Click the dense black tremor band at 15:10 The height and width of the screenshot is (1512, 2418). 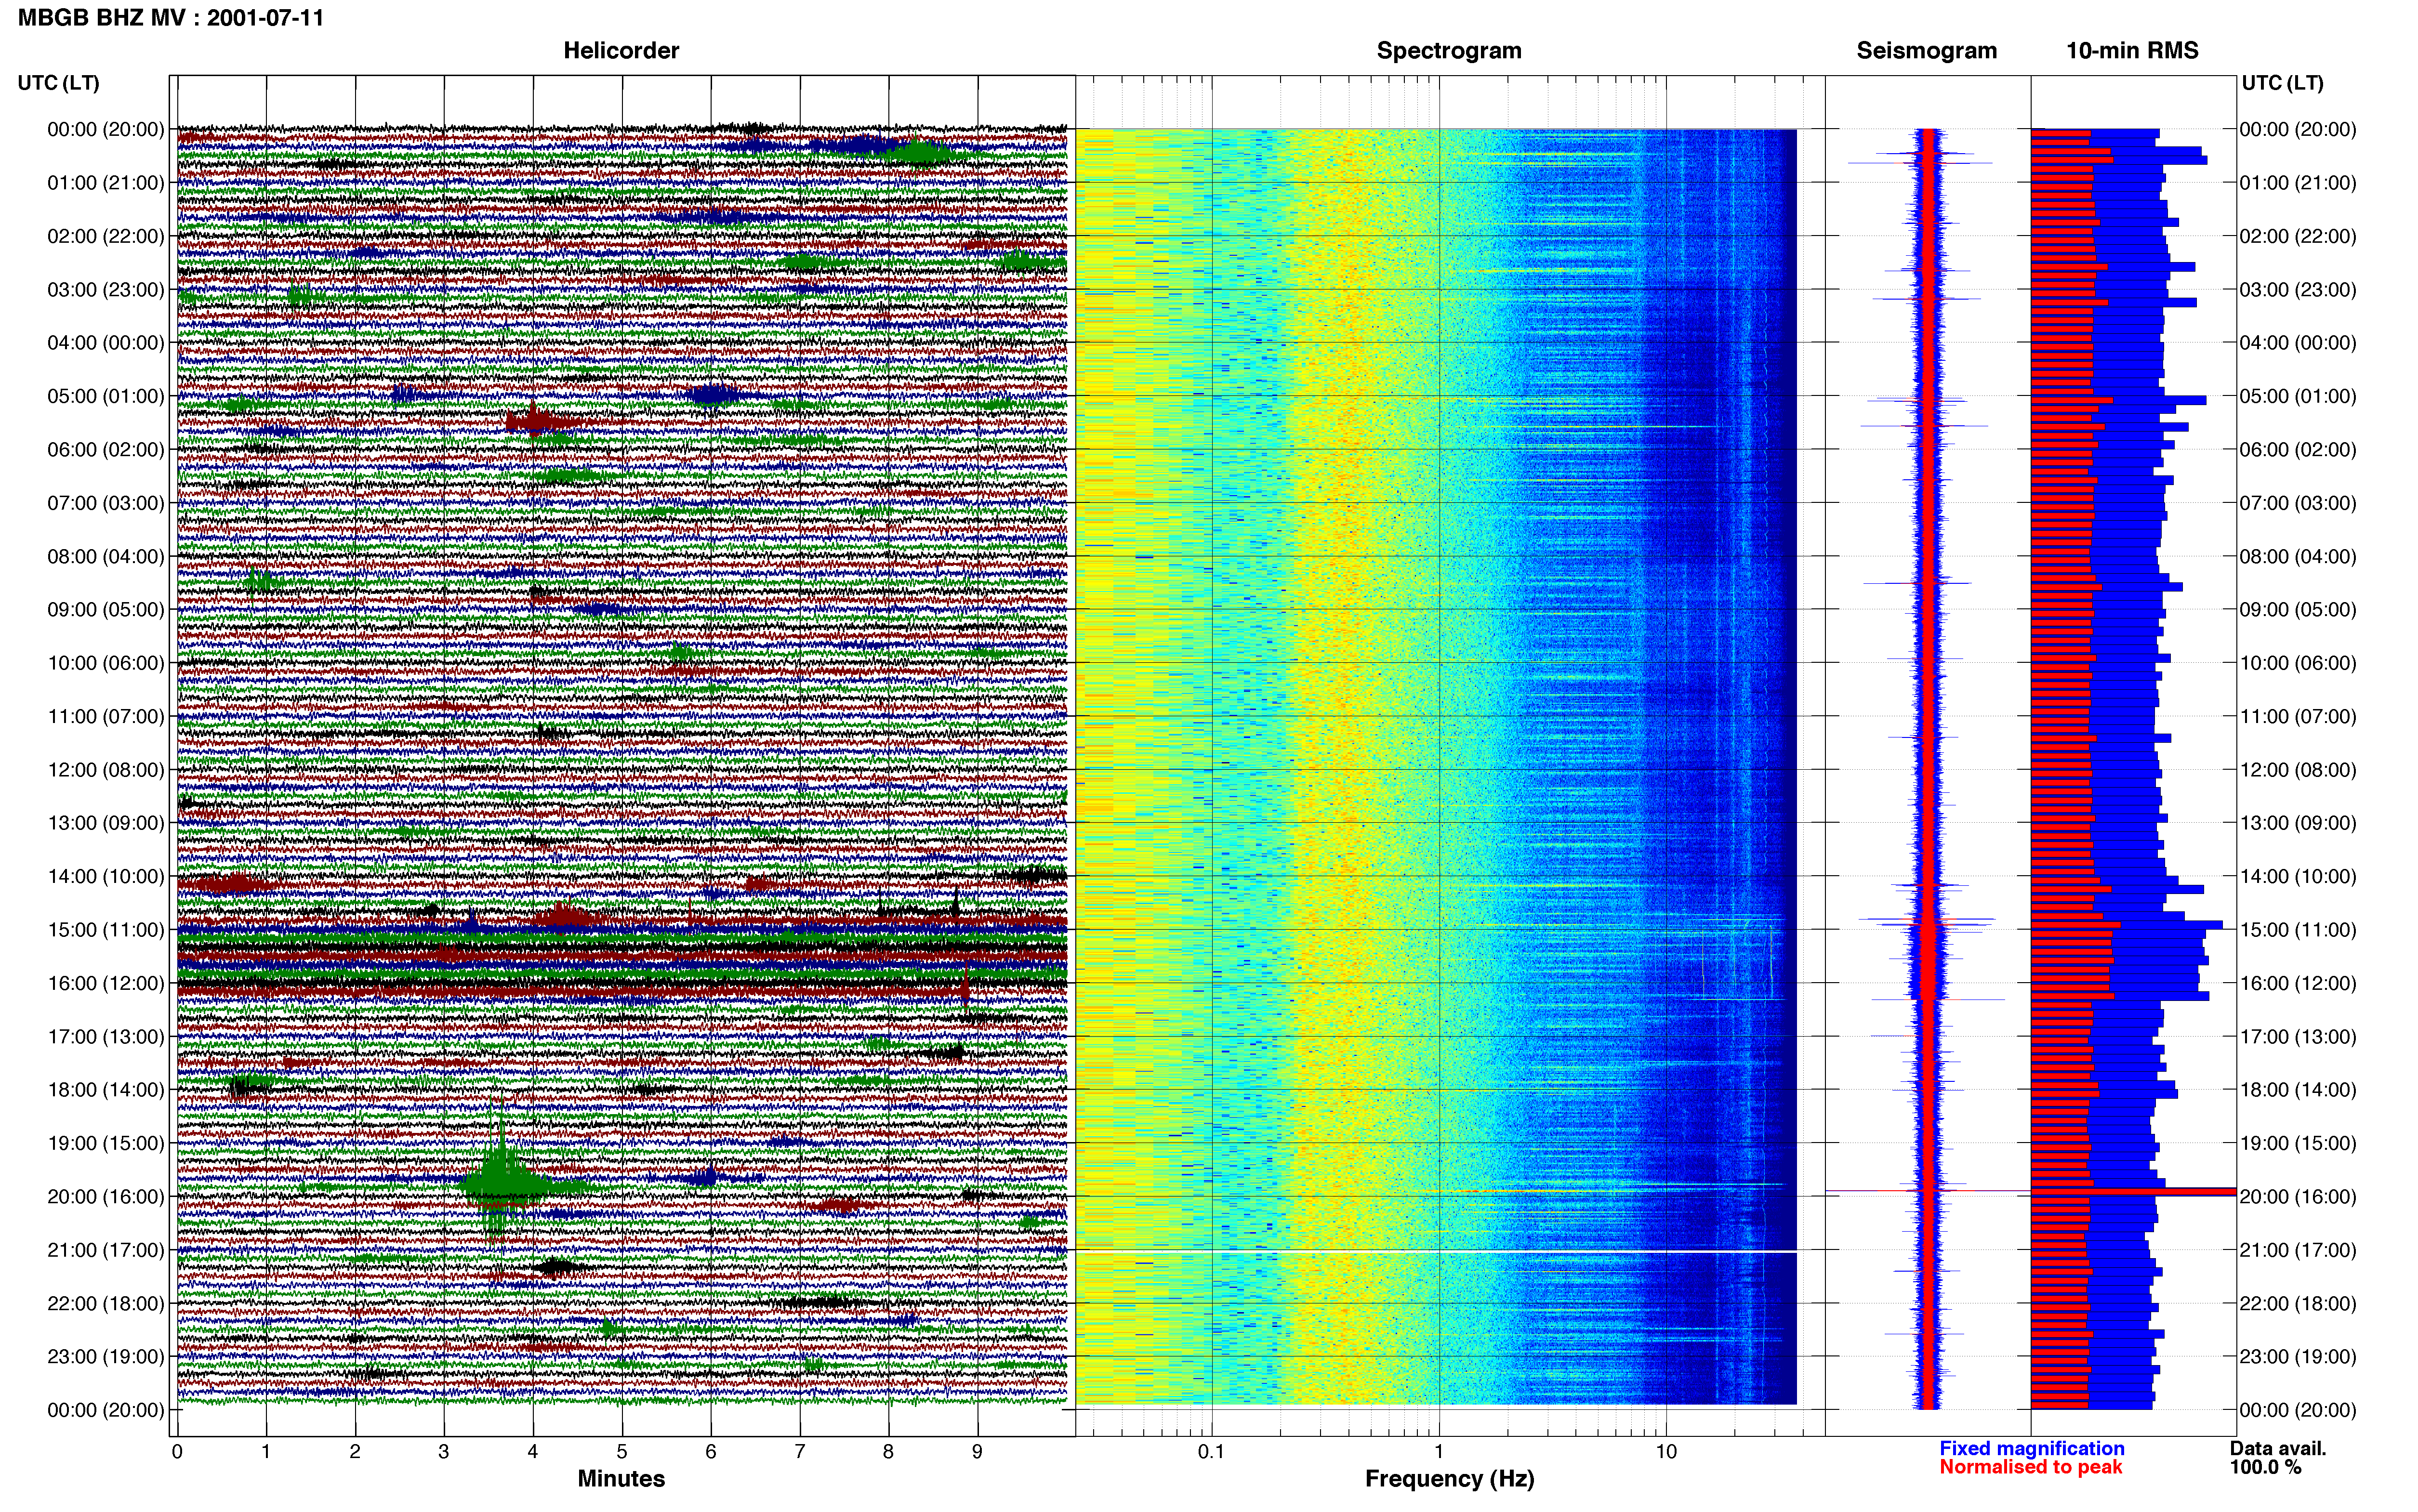621,947
